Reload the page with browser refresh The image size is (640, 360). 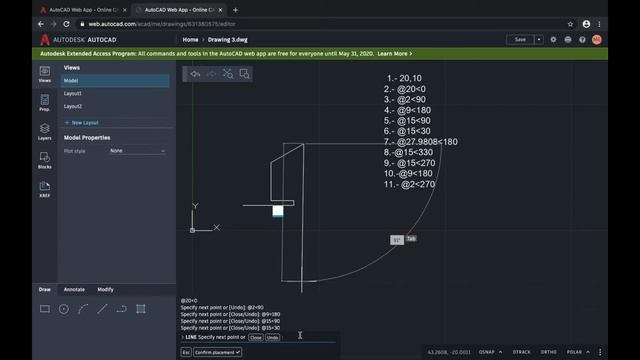pyautogui.click(x=67, y=24)
